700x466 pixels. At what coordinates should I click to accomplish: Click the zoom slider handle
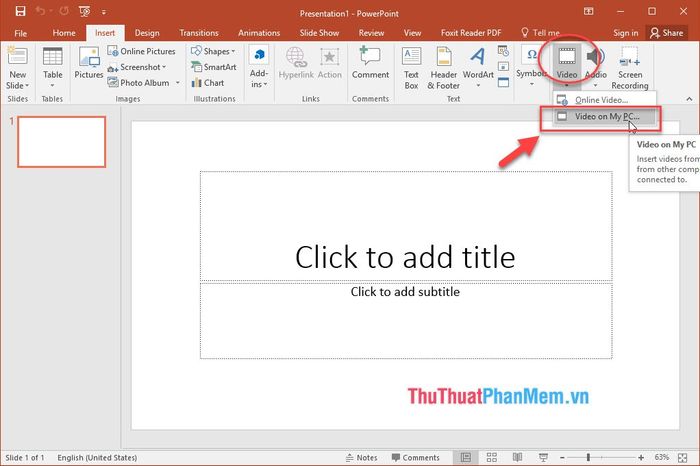click(588, 458)
